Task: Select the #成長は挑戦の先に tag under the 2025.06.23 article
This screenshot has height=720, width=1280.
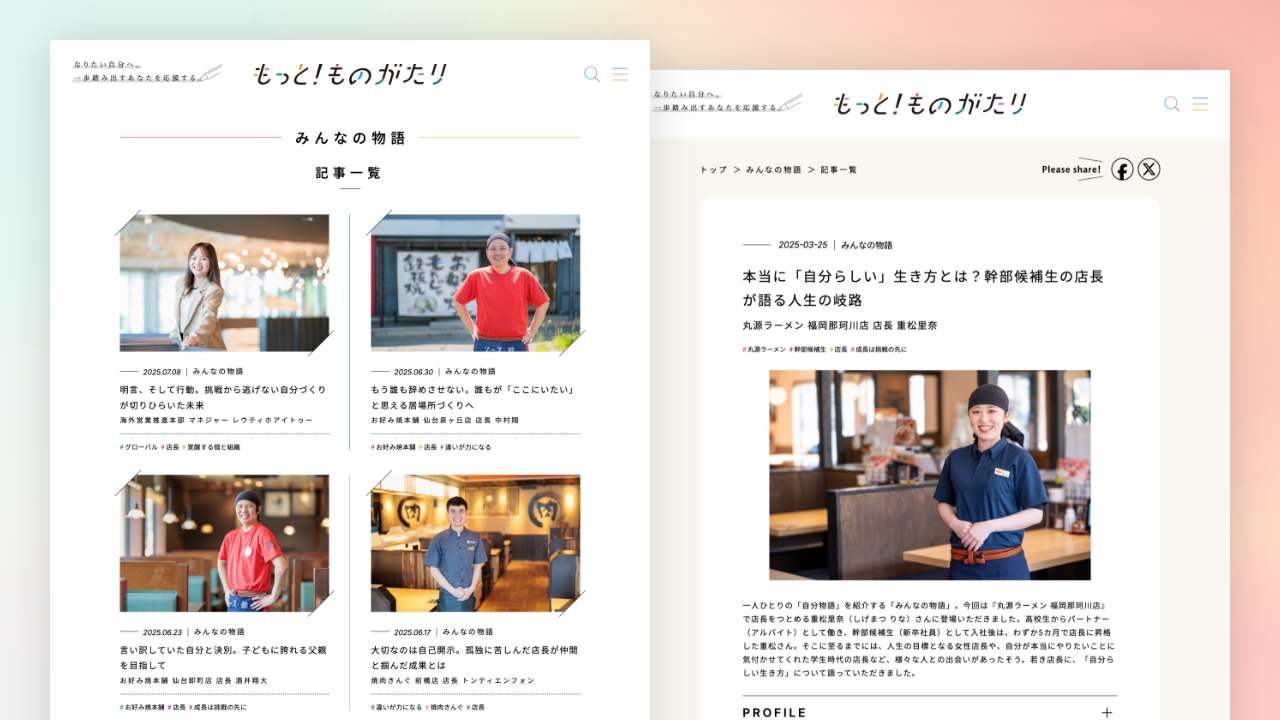Action: click(x=217, y=707)
